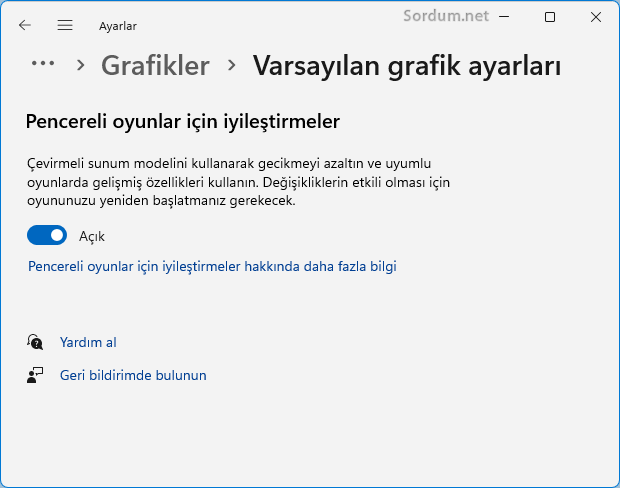Image resolution: width=620 pixels, height=488 pixels.
Task: Maximize the Ayarlar window
Action: coord(550,17)
